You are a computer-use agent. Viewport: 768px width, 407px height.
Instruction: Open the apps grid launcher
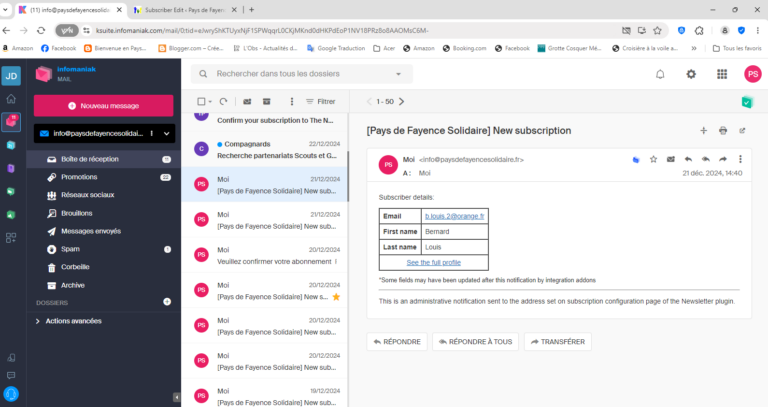[x=721, y=74]
